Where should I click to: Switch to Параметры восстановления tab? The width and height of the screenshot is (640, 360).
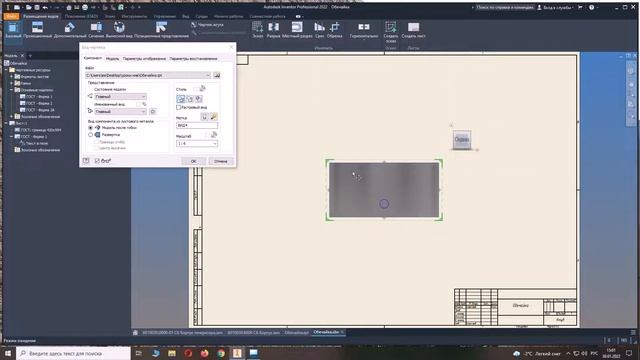pos(193,59)
